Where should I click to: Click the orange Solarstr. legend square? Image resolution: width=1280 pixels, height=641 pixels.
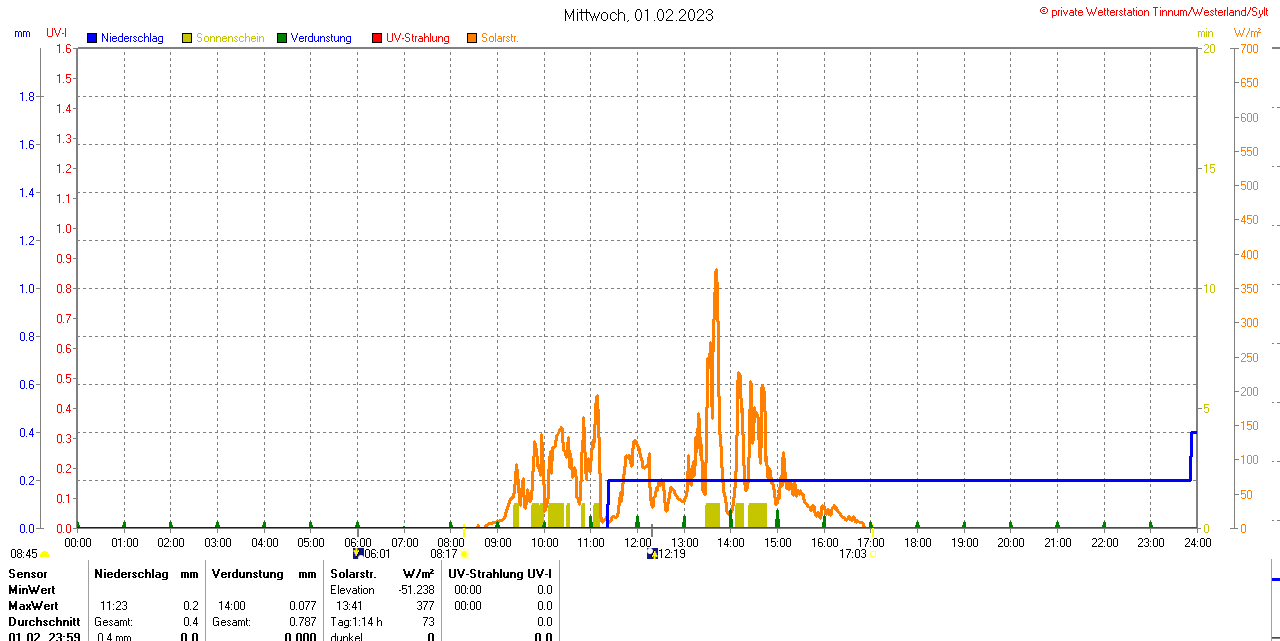click(472, 38)
